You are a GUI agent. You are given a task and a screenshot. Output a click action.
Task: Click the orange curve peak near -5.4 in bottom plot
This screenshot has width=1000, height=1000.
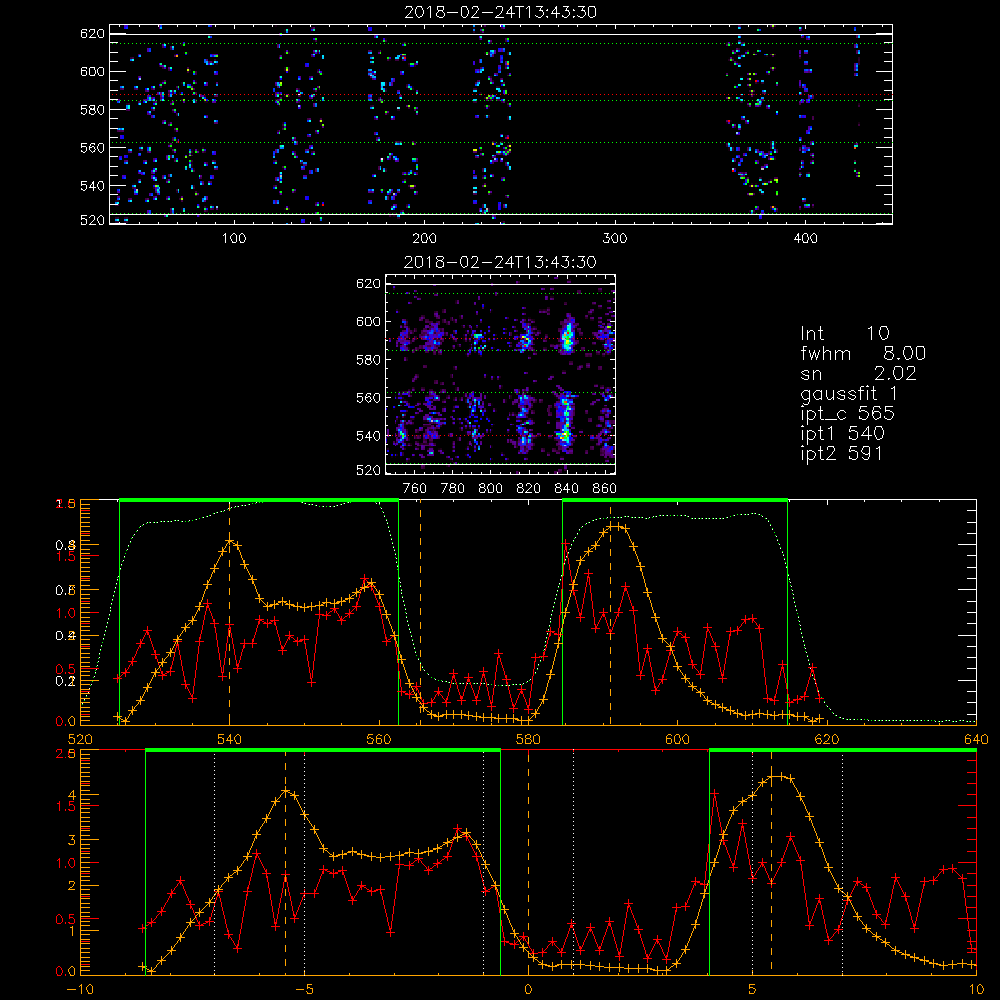click(286, 791)
